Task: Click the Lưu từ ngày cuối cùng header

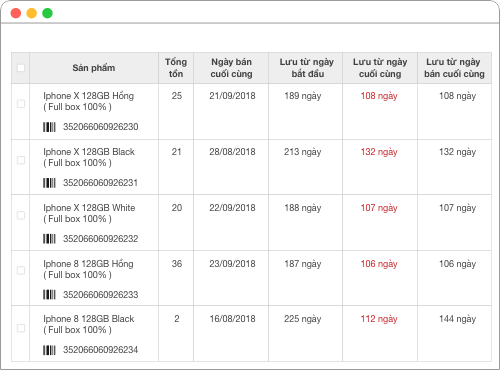Action: (380, 68)
